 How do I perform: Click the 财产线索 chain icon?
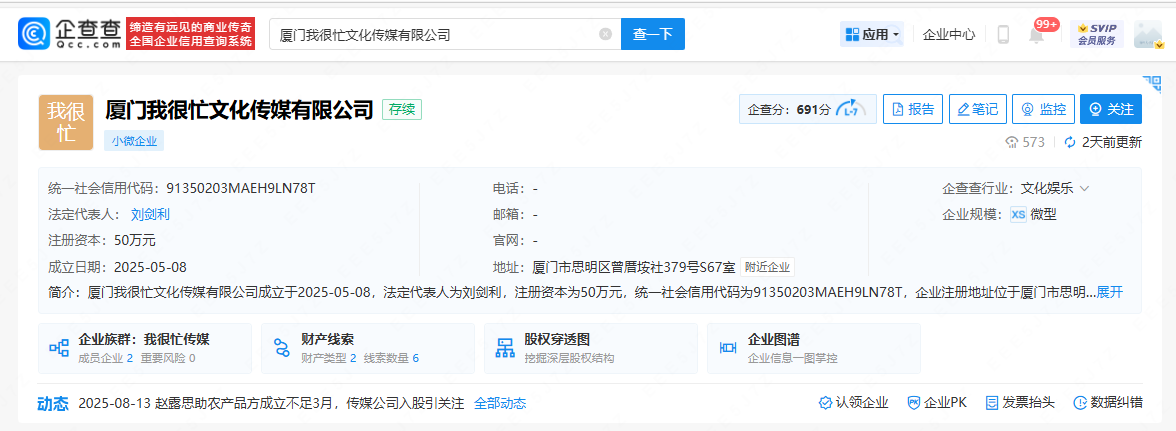pos(282,348)
